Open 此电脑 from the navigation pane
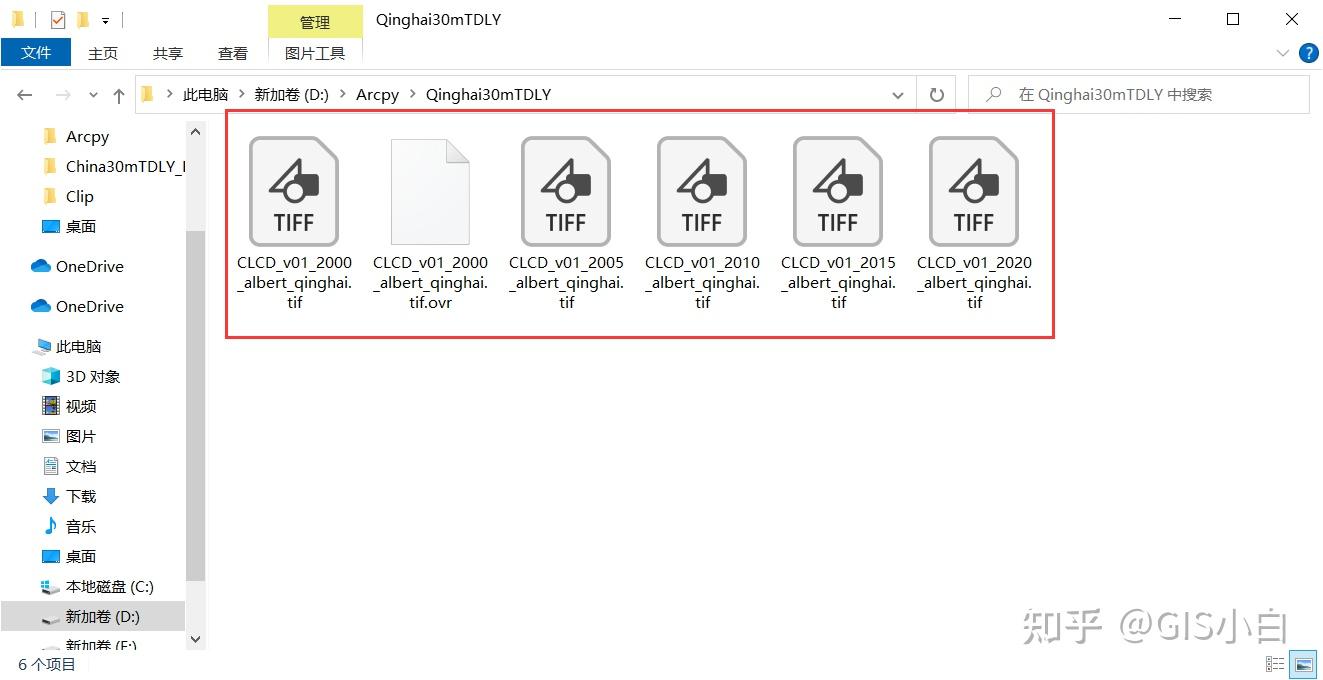1323x680 pixels. 78,346
